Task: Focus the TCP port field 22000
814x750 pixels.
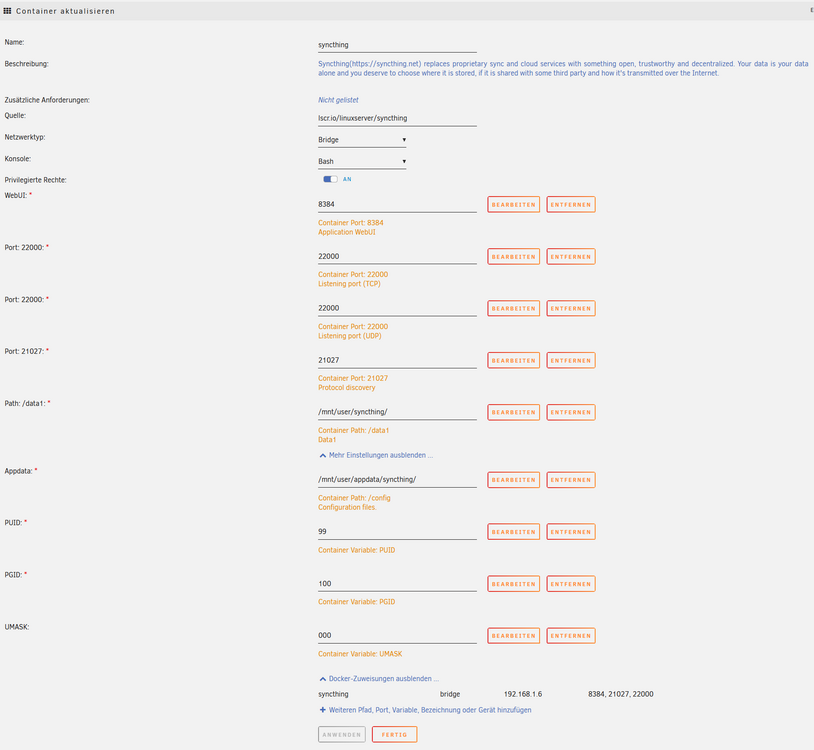Action: (x=397, y=256)
